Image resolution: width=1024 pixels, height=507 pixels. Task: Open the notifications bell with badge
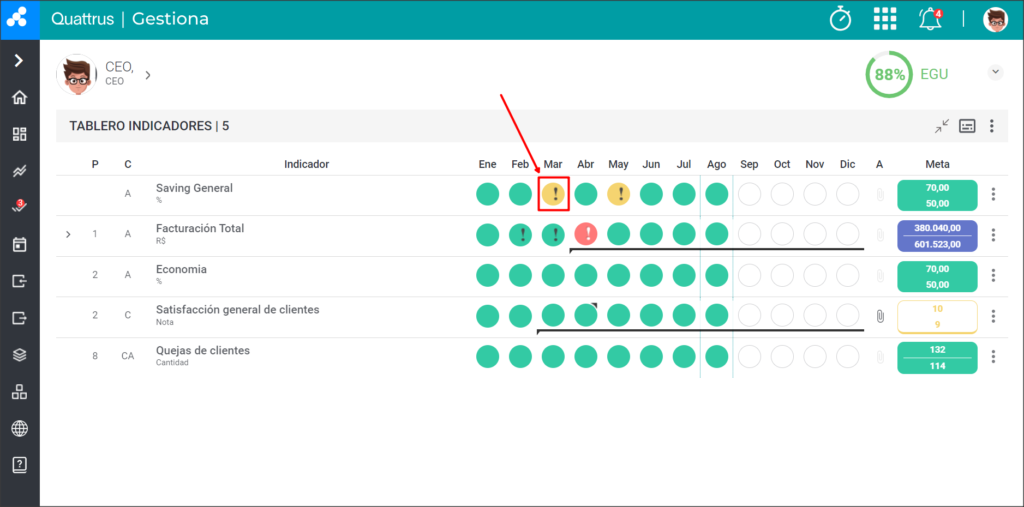coord(931,19)
